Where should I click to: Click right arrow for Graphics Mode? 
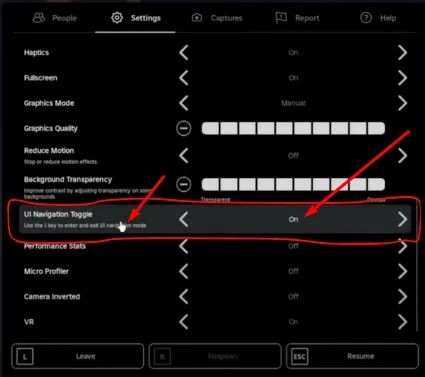[402, 103]
